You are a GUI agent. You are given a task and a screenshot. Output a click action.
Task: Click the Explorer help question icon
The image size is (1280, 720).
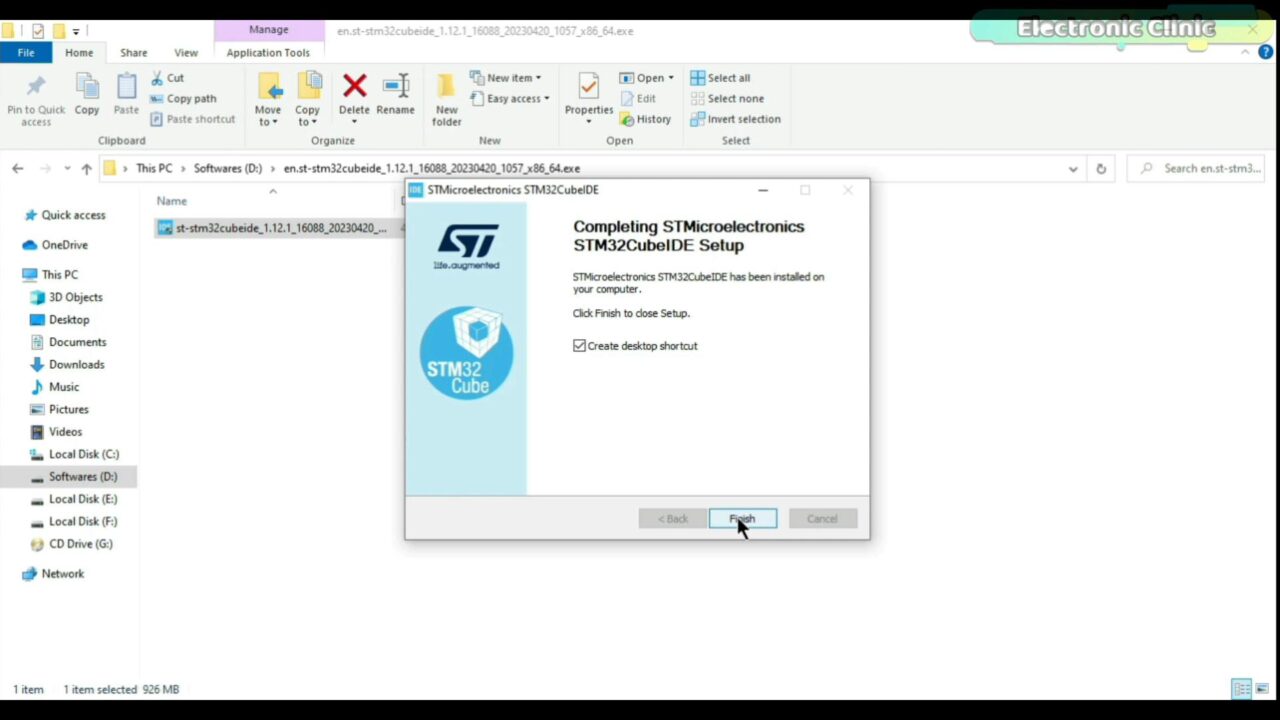[x=1266, y=52]
